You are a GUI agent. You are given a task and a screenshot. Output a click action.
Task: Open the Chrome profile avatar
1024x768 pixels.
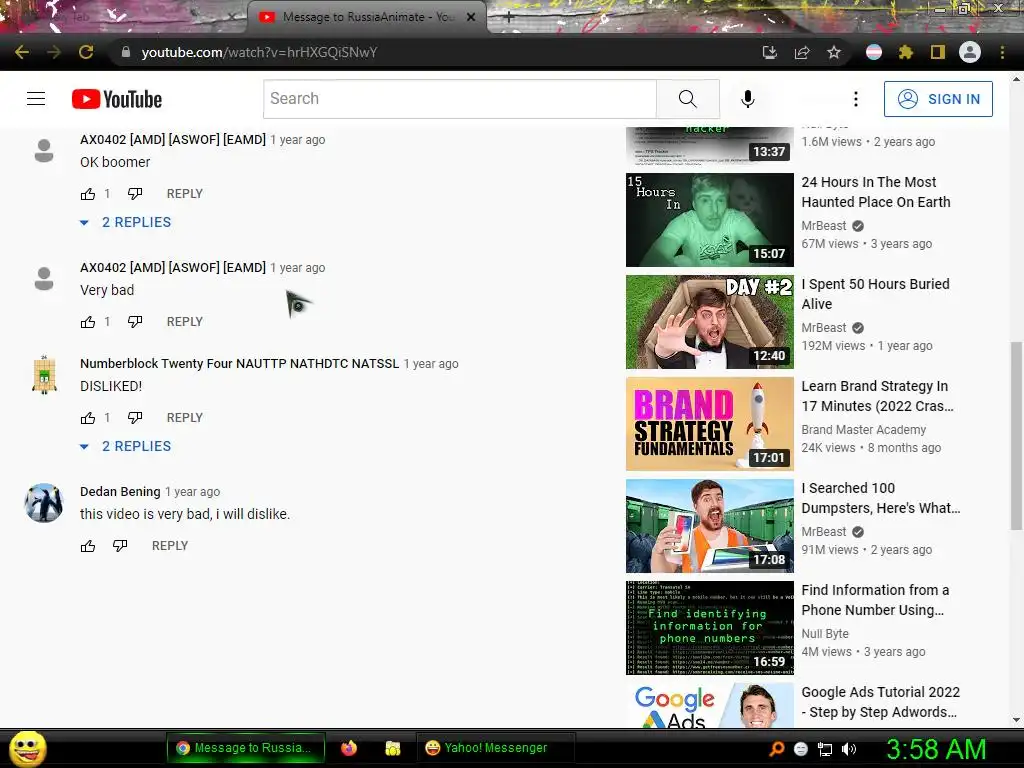[x=970, y=52]
